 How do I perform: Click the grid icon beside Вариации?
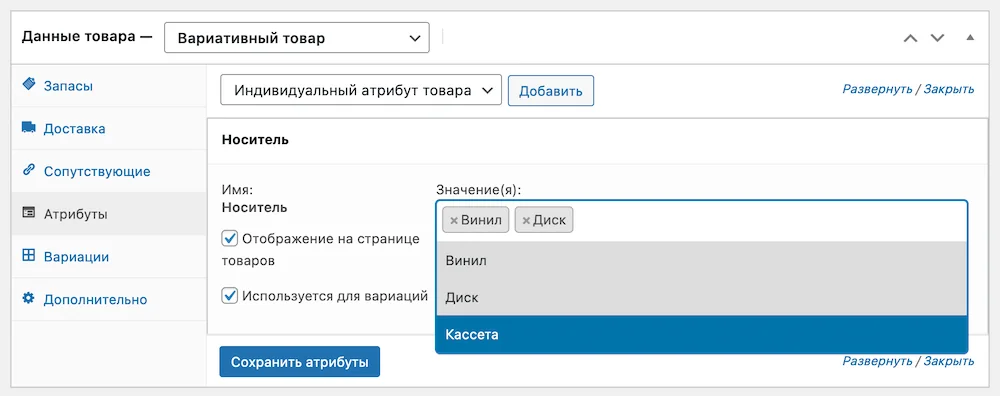coord(29,256)
